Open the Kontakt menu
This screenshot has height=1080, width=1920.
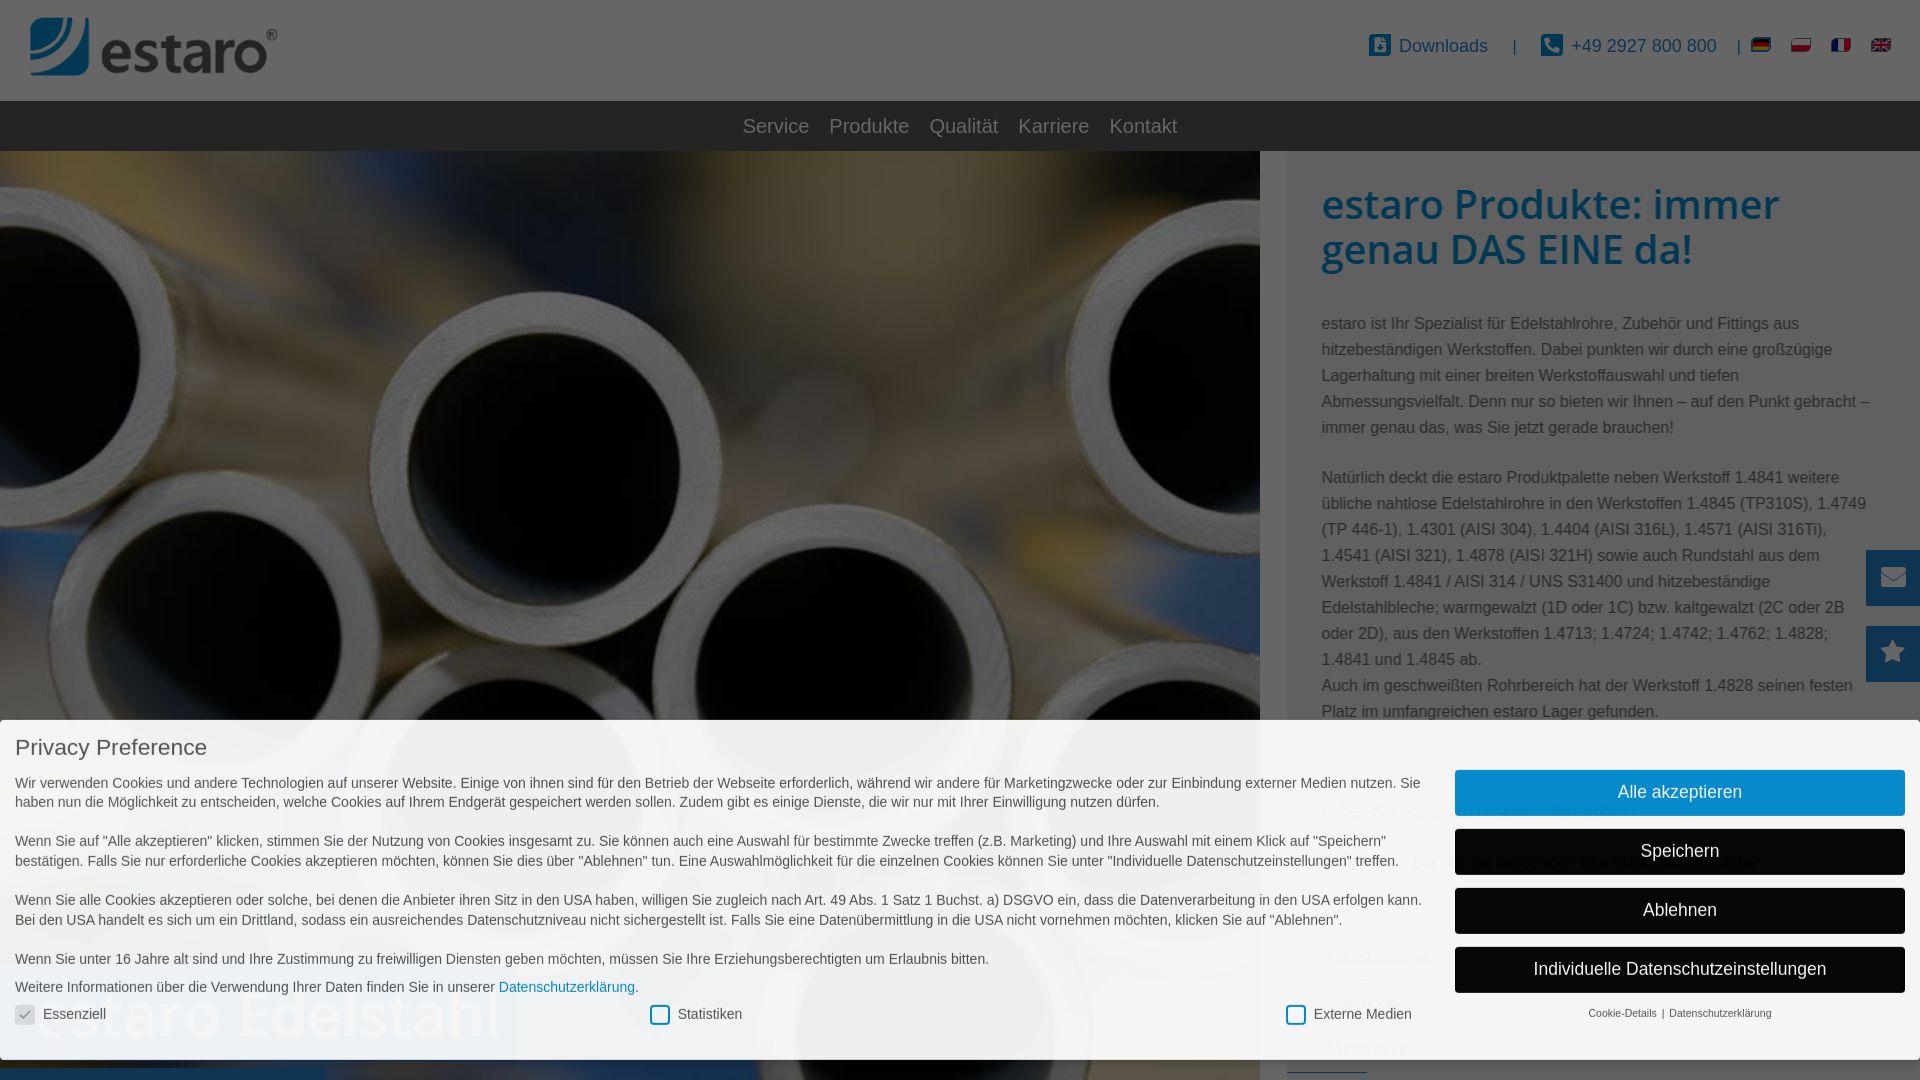point(1143,126)
